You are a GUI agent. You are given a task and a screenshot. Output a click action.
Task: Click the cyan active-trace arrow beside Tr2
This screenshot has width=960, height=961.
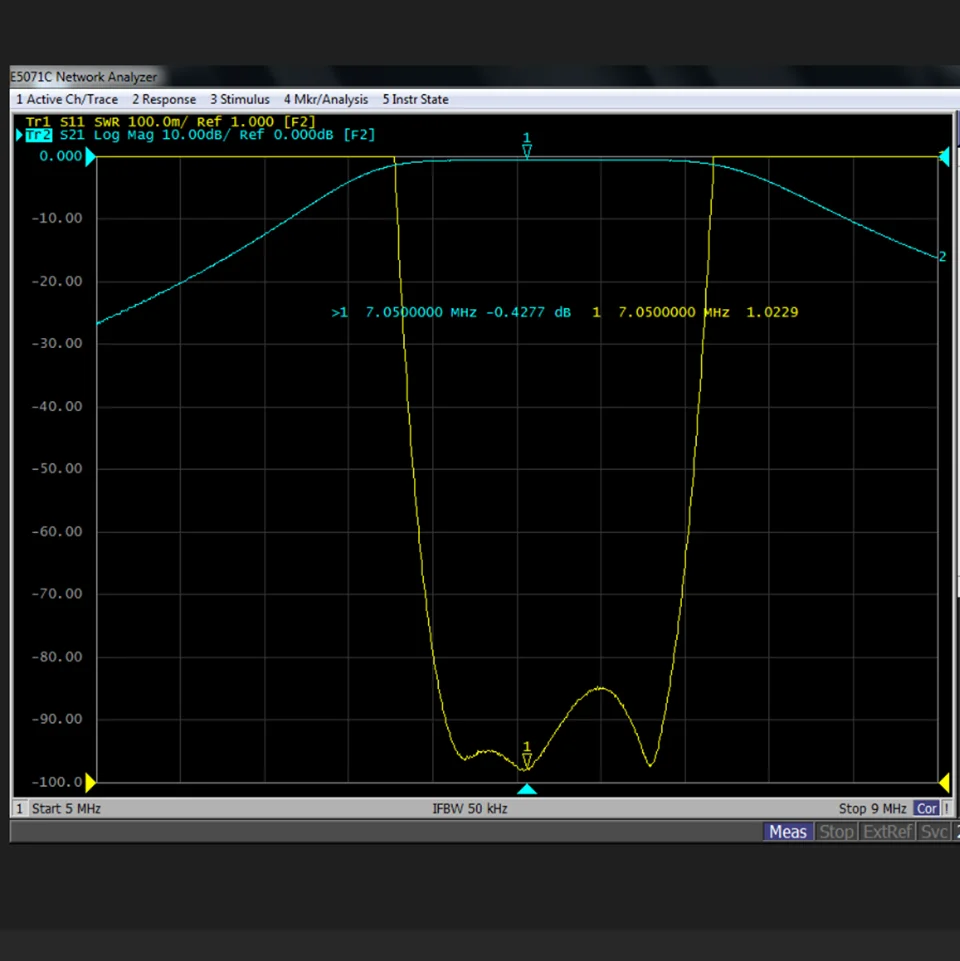tap(20, 135)
